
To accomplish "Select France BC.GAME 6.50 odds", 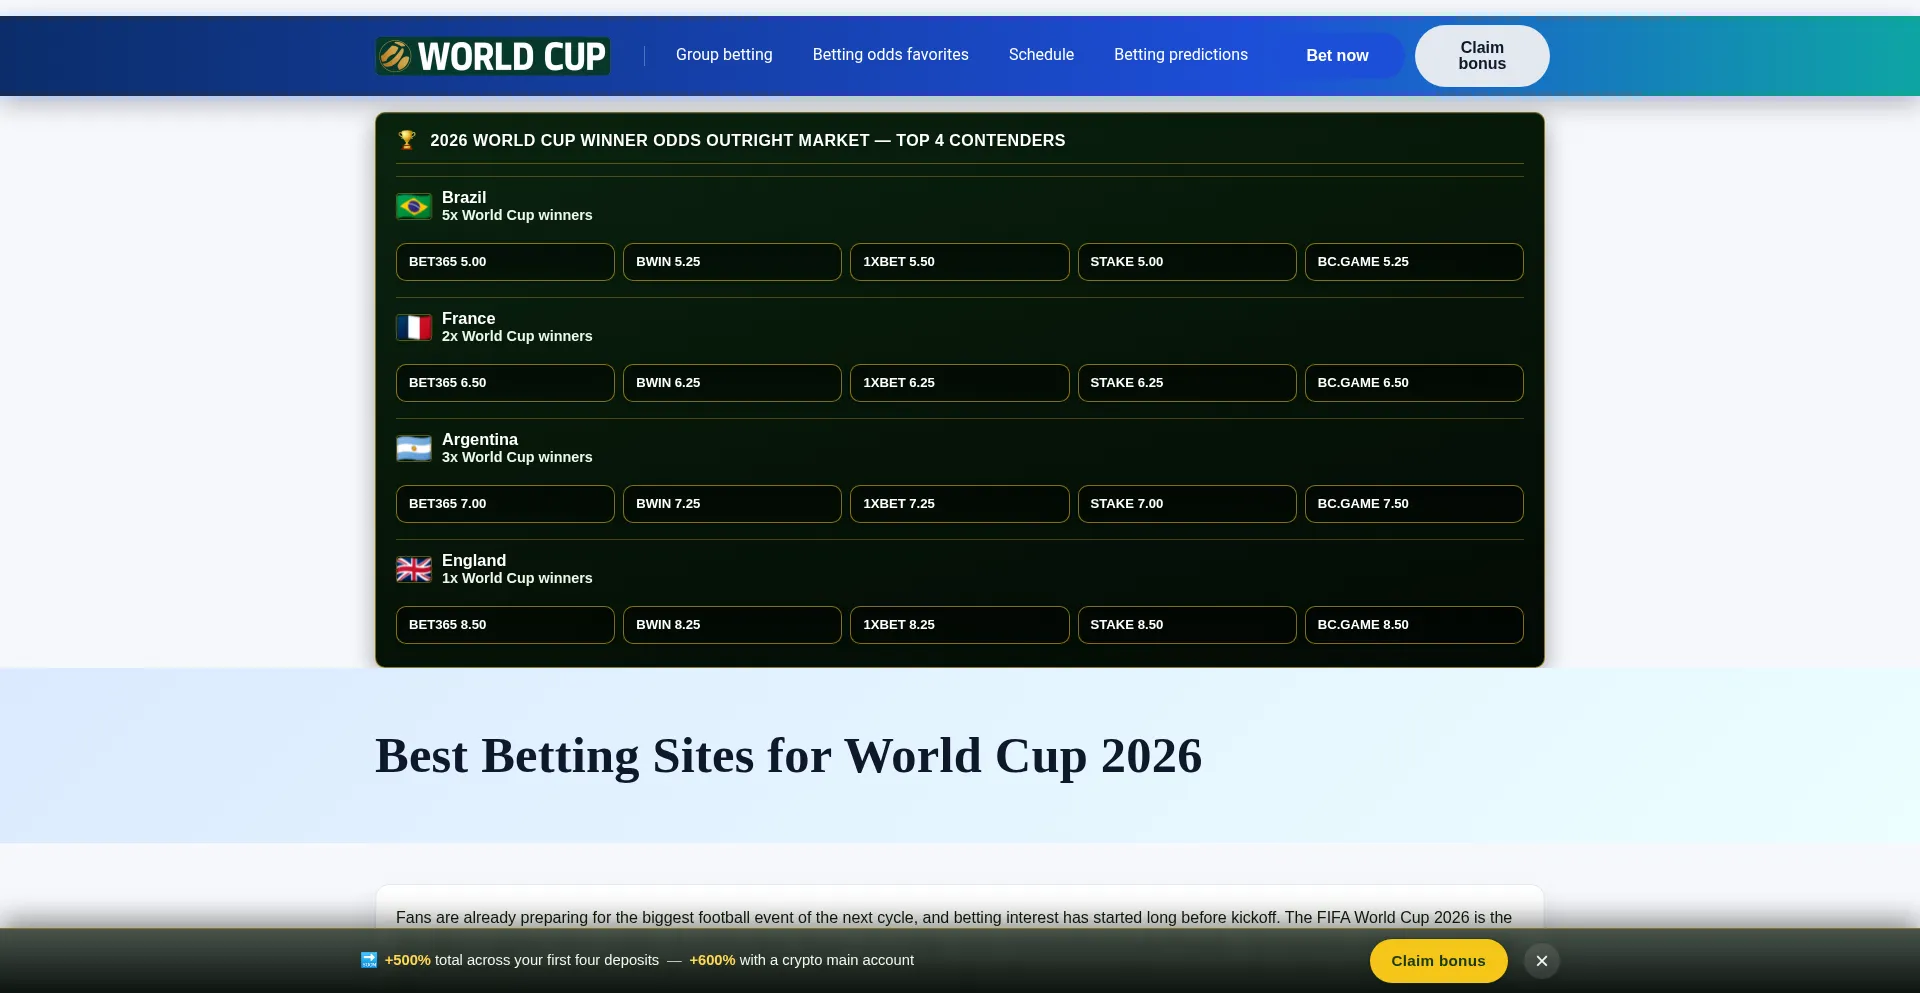I will pos(1414,383).
